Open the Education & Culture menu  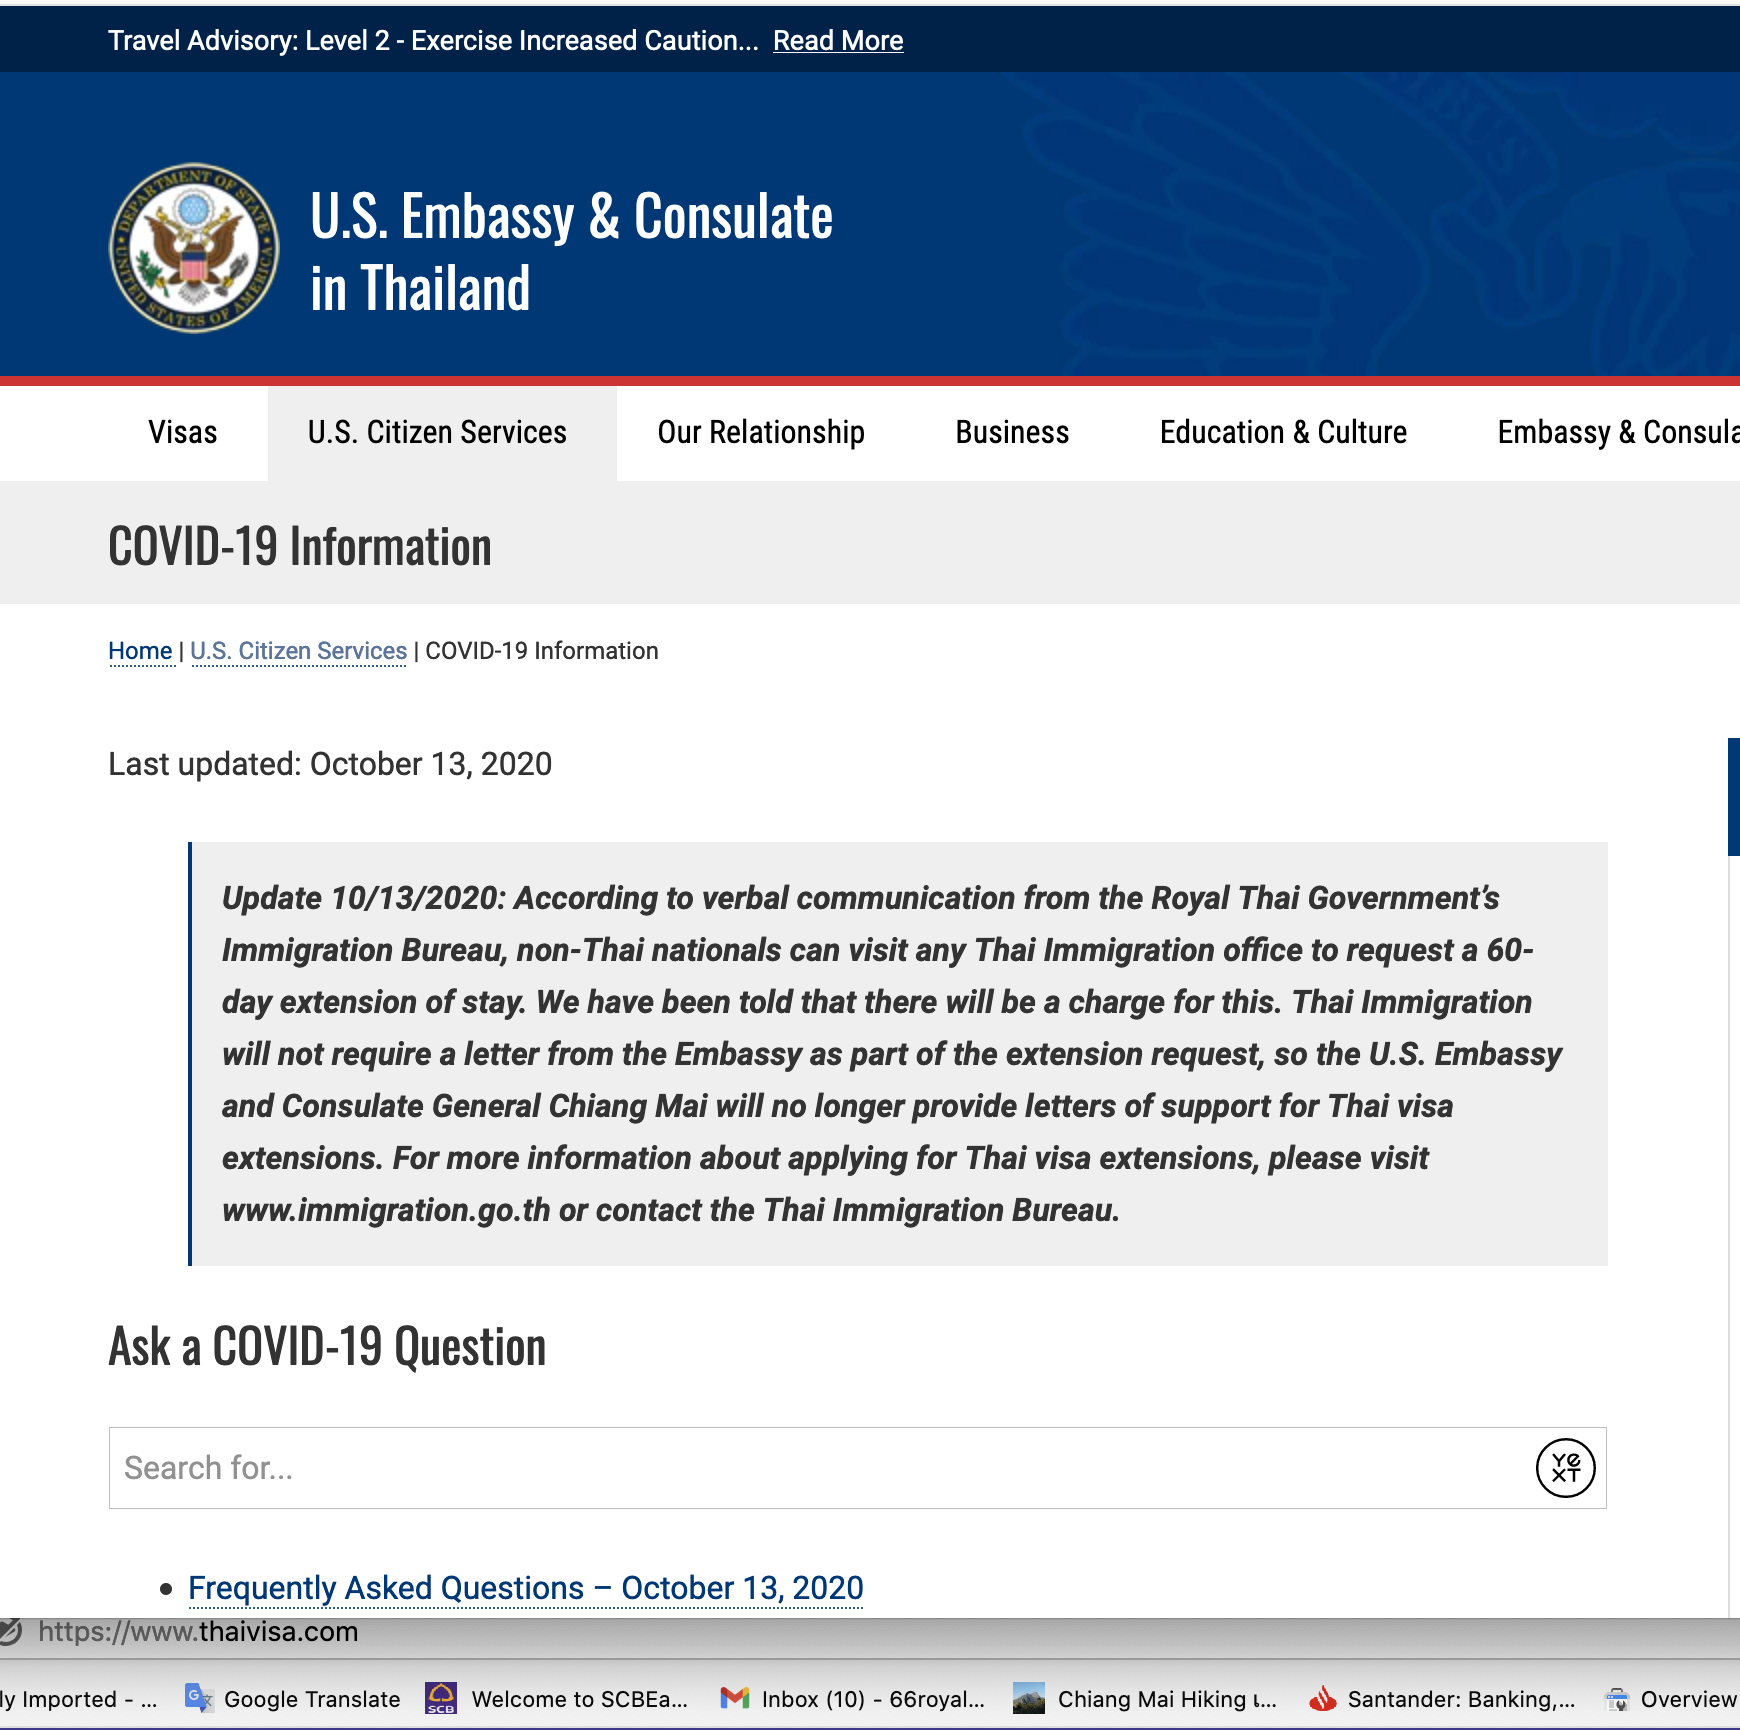pyautogui.click(x=1283, y=432)
